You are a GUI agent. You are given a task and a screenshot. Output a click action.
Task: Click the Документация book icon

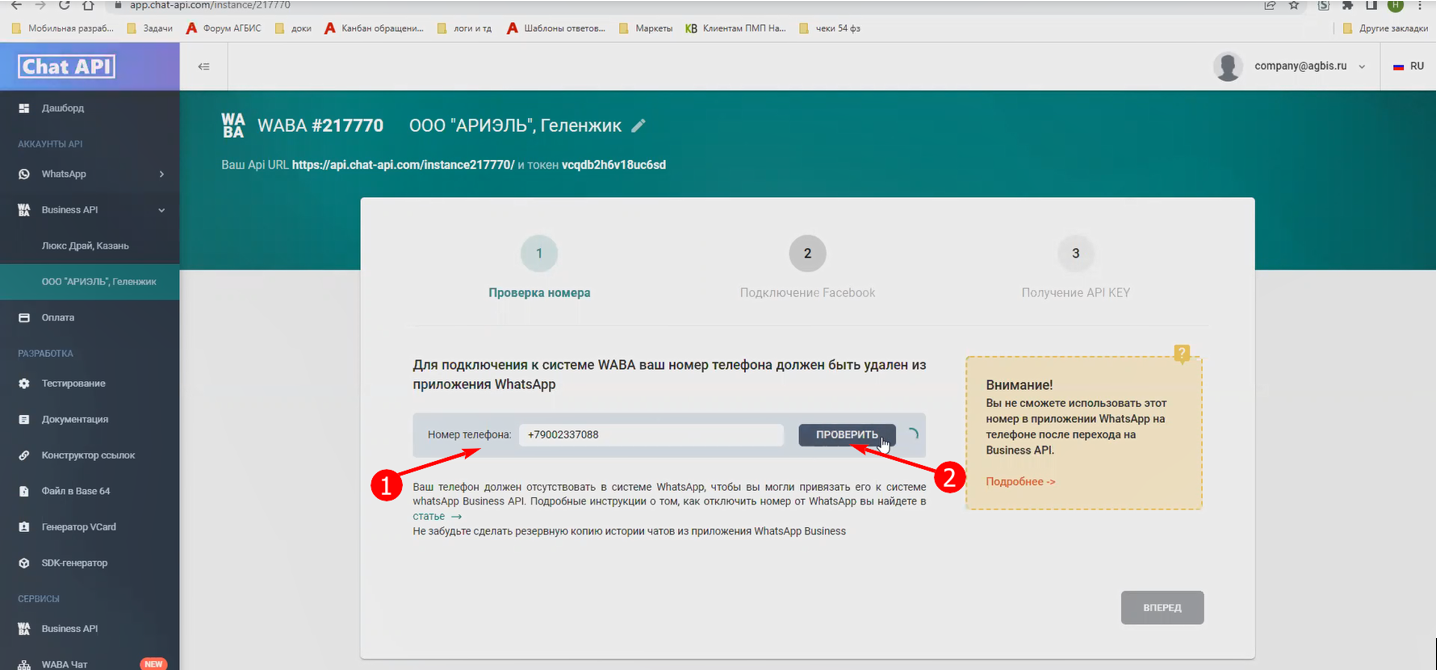(24, 420)
